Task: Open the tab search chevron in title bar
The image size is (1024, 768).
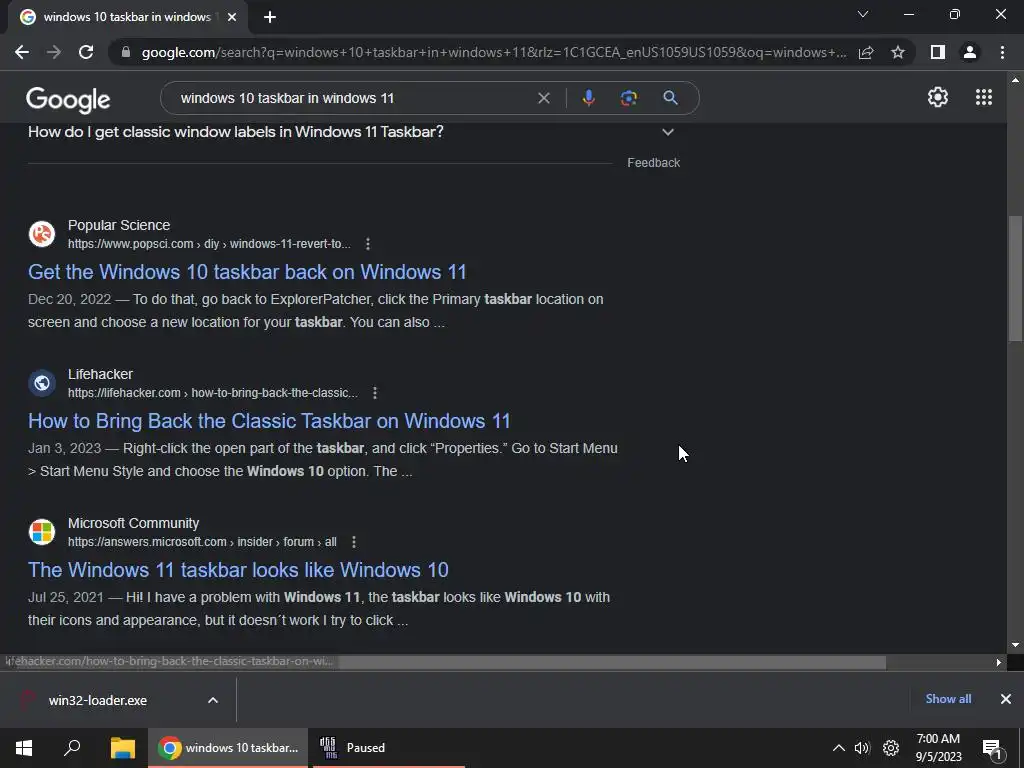Action: tap(863, 14)
